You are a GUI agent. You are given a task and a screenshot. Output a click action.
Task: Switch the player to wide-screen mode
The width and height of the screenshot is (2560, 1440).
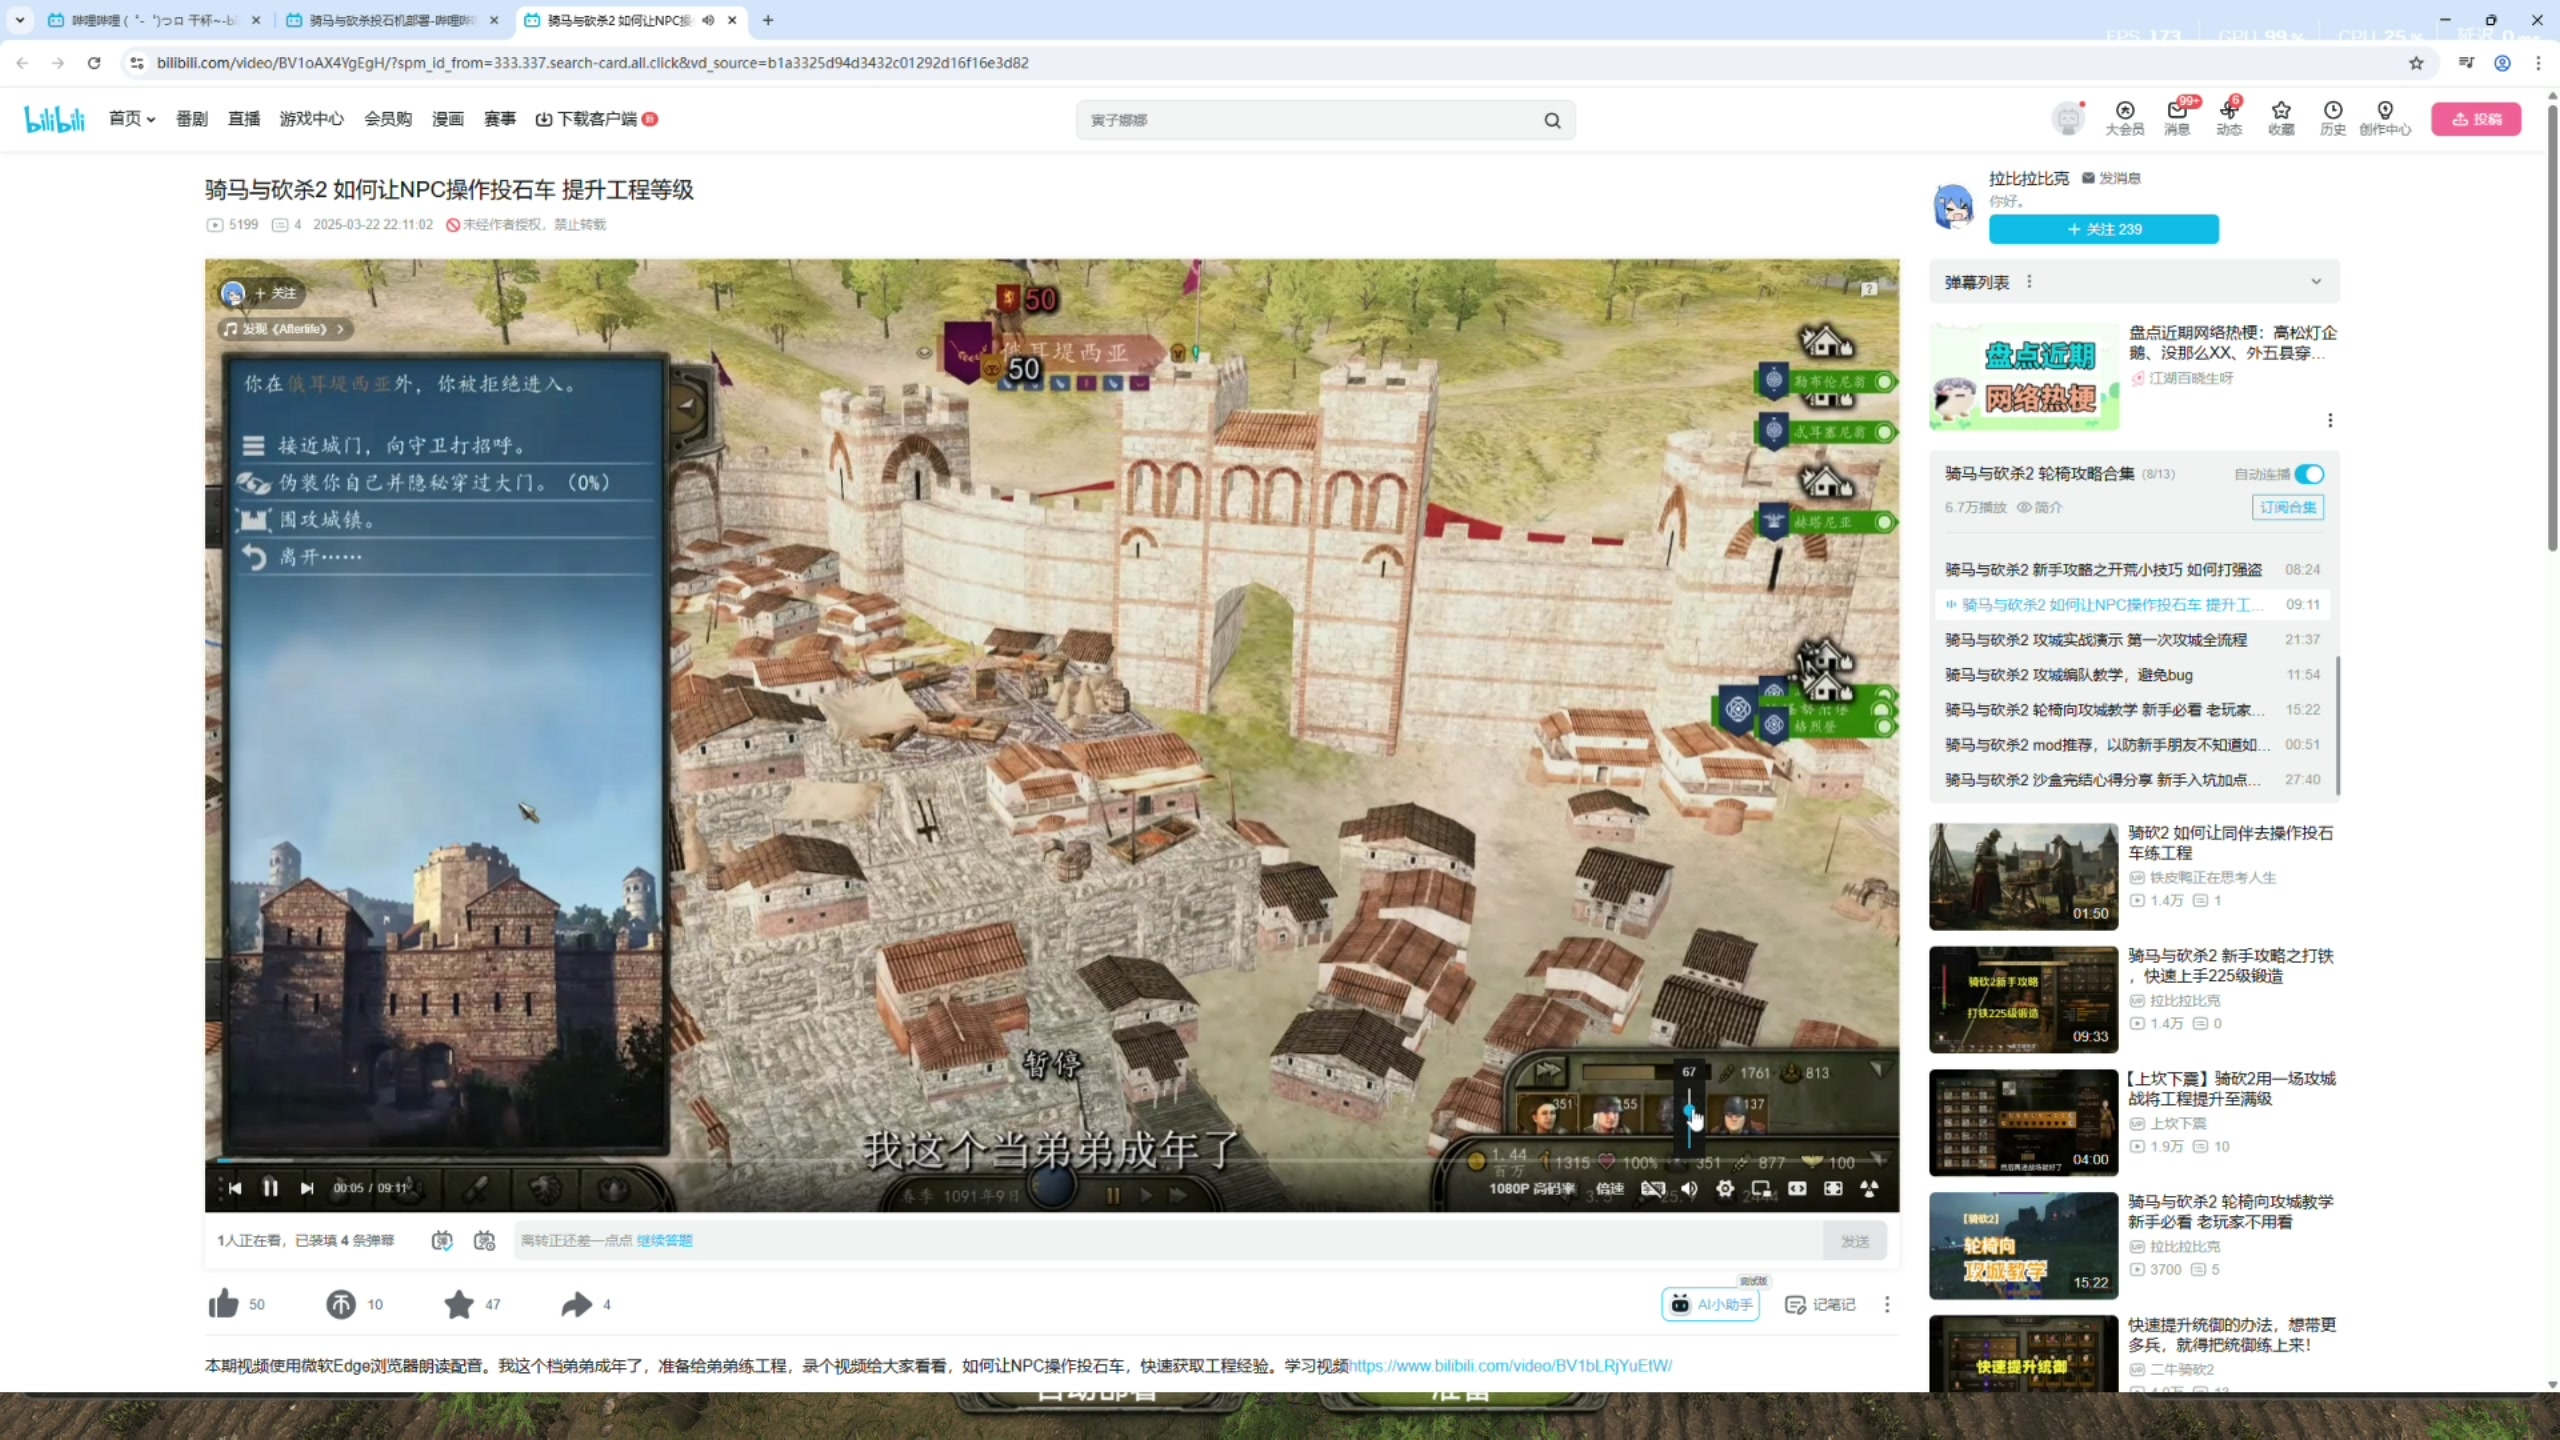tap(1797, 1188)
